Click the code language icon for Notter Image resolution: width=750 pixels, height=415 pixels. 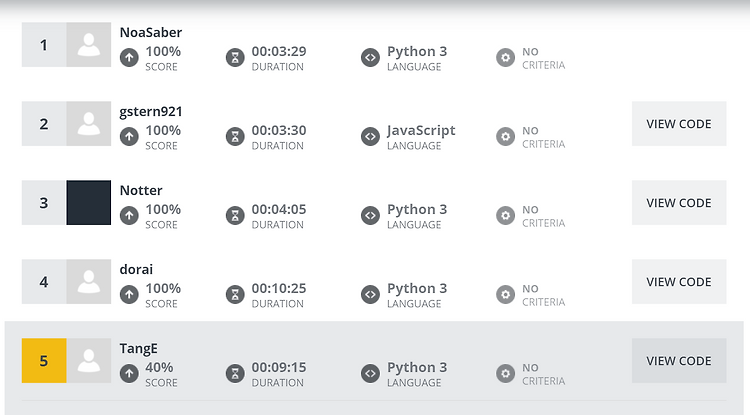pyautogui.click(x=370, y=216)
